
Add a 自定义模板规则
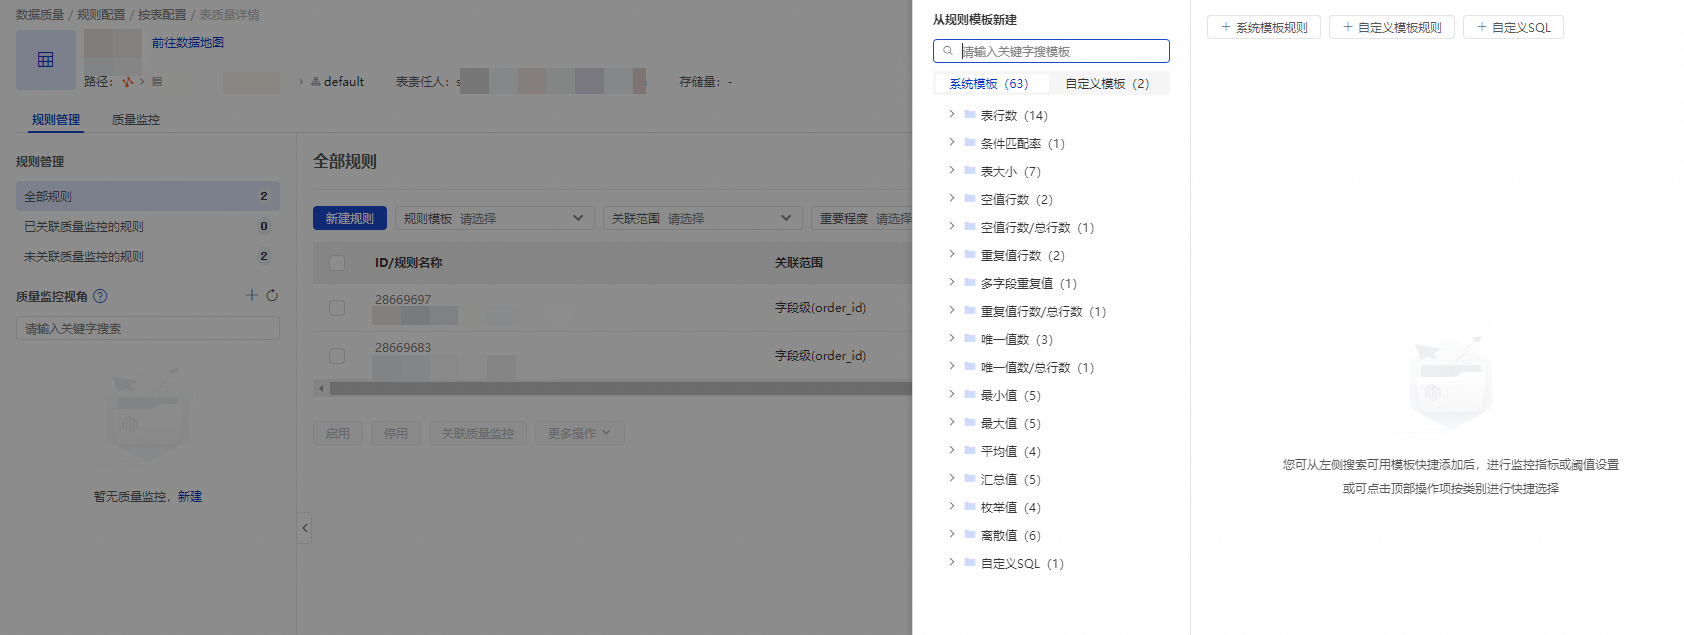point(1392,27)
